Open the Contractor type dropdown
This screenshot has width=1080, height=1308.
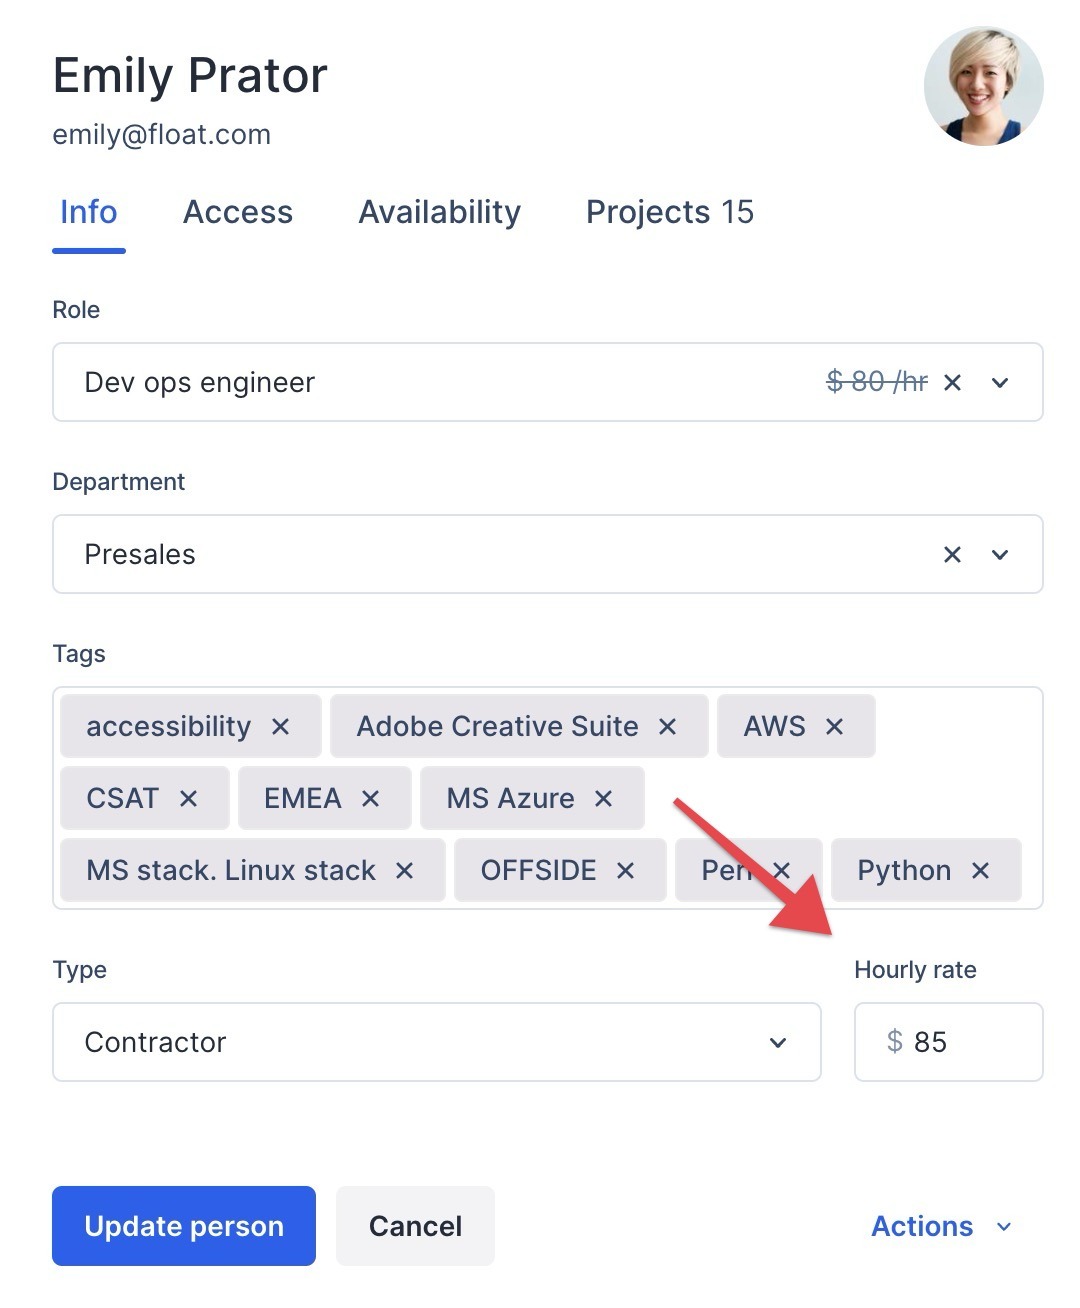(437, 1042)
